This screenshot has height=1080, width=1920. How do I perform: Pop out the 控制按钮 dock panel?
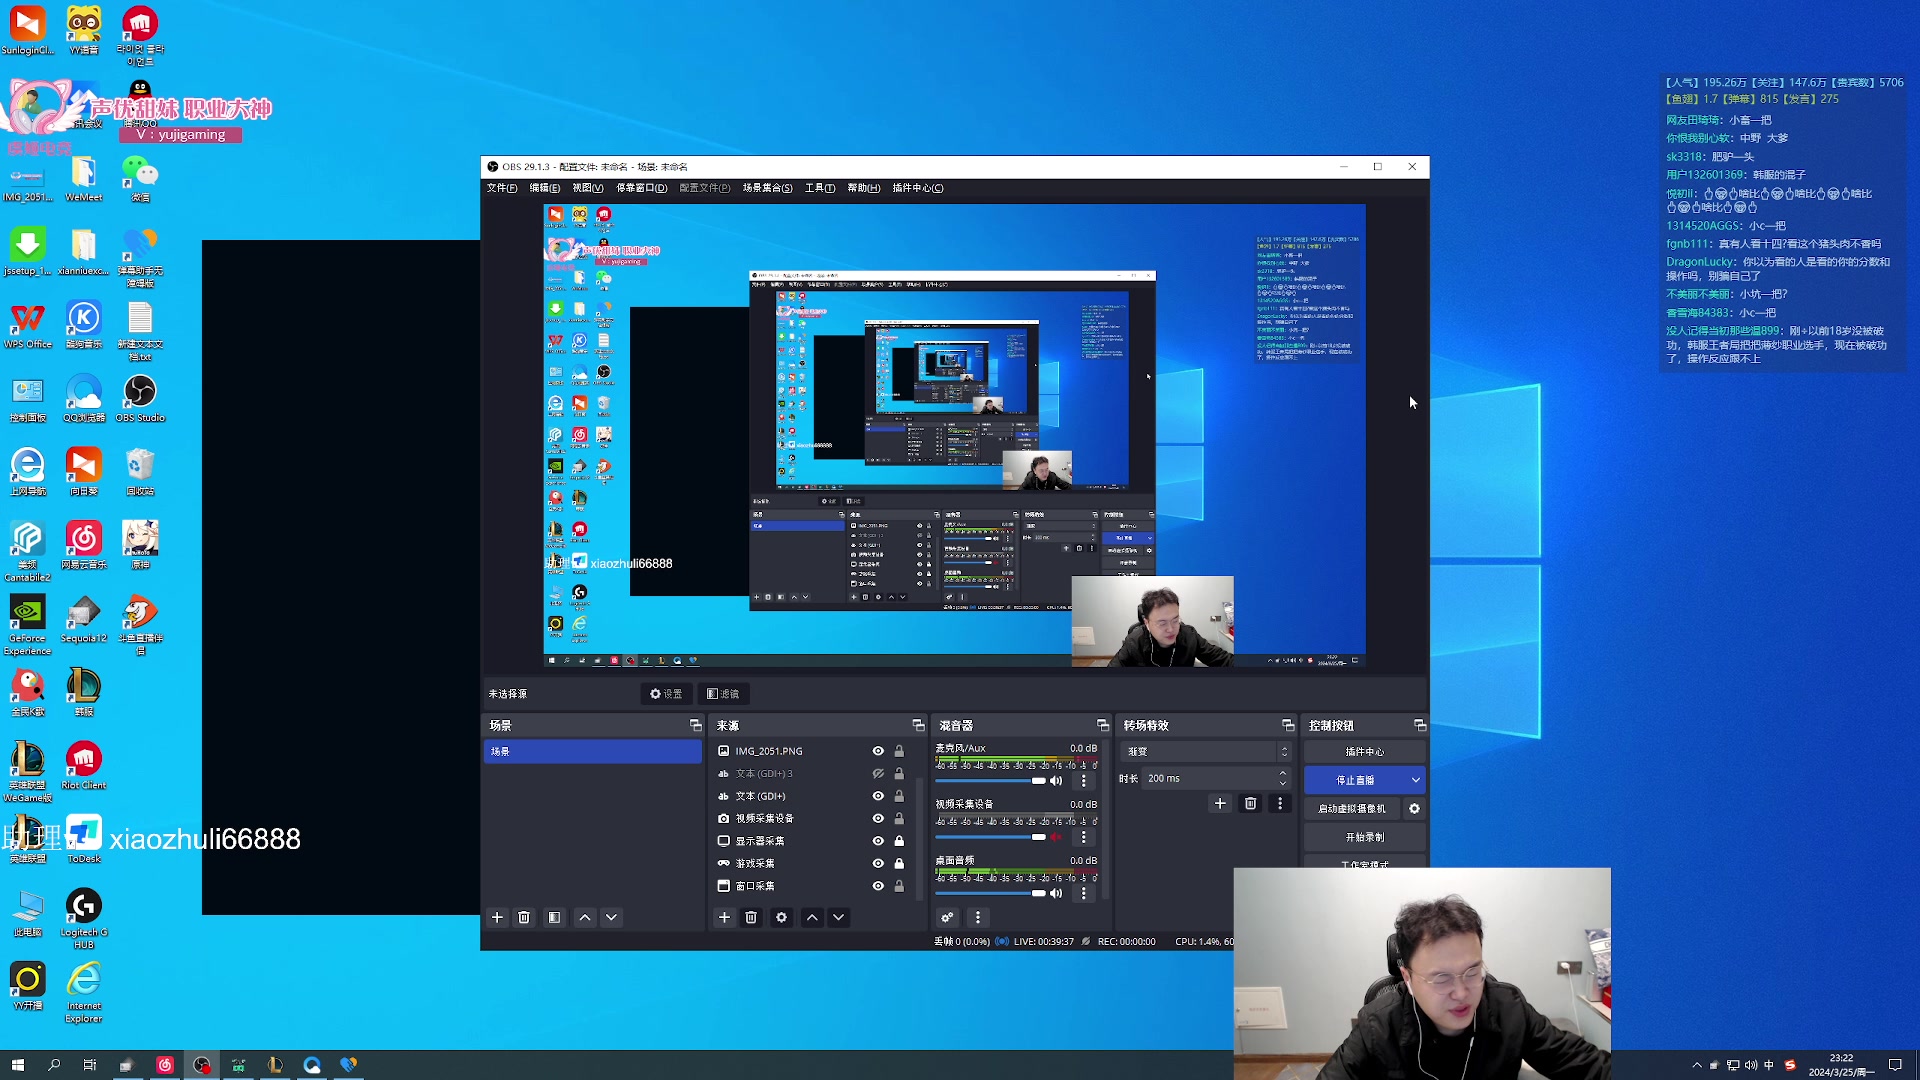coord(1419,725)
